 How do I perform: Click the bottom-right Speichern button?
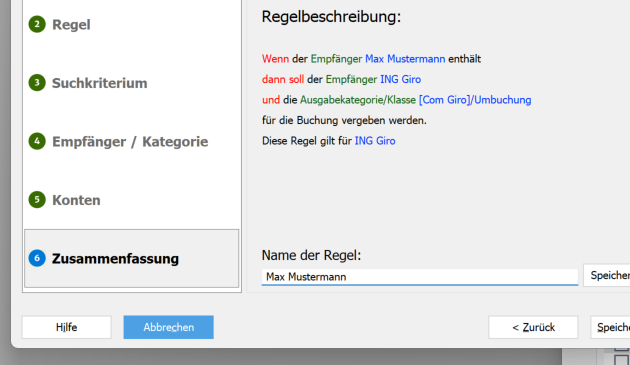tap(610, 327)
